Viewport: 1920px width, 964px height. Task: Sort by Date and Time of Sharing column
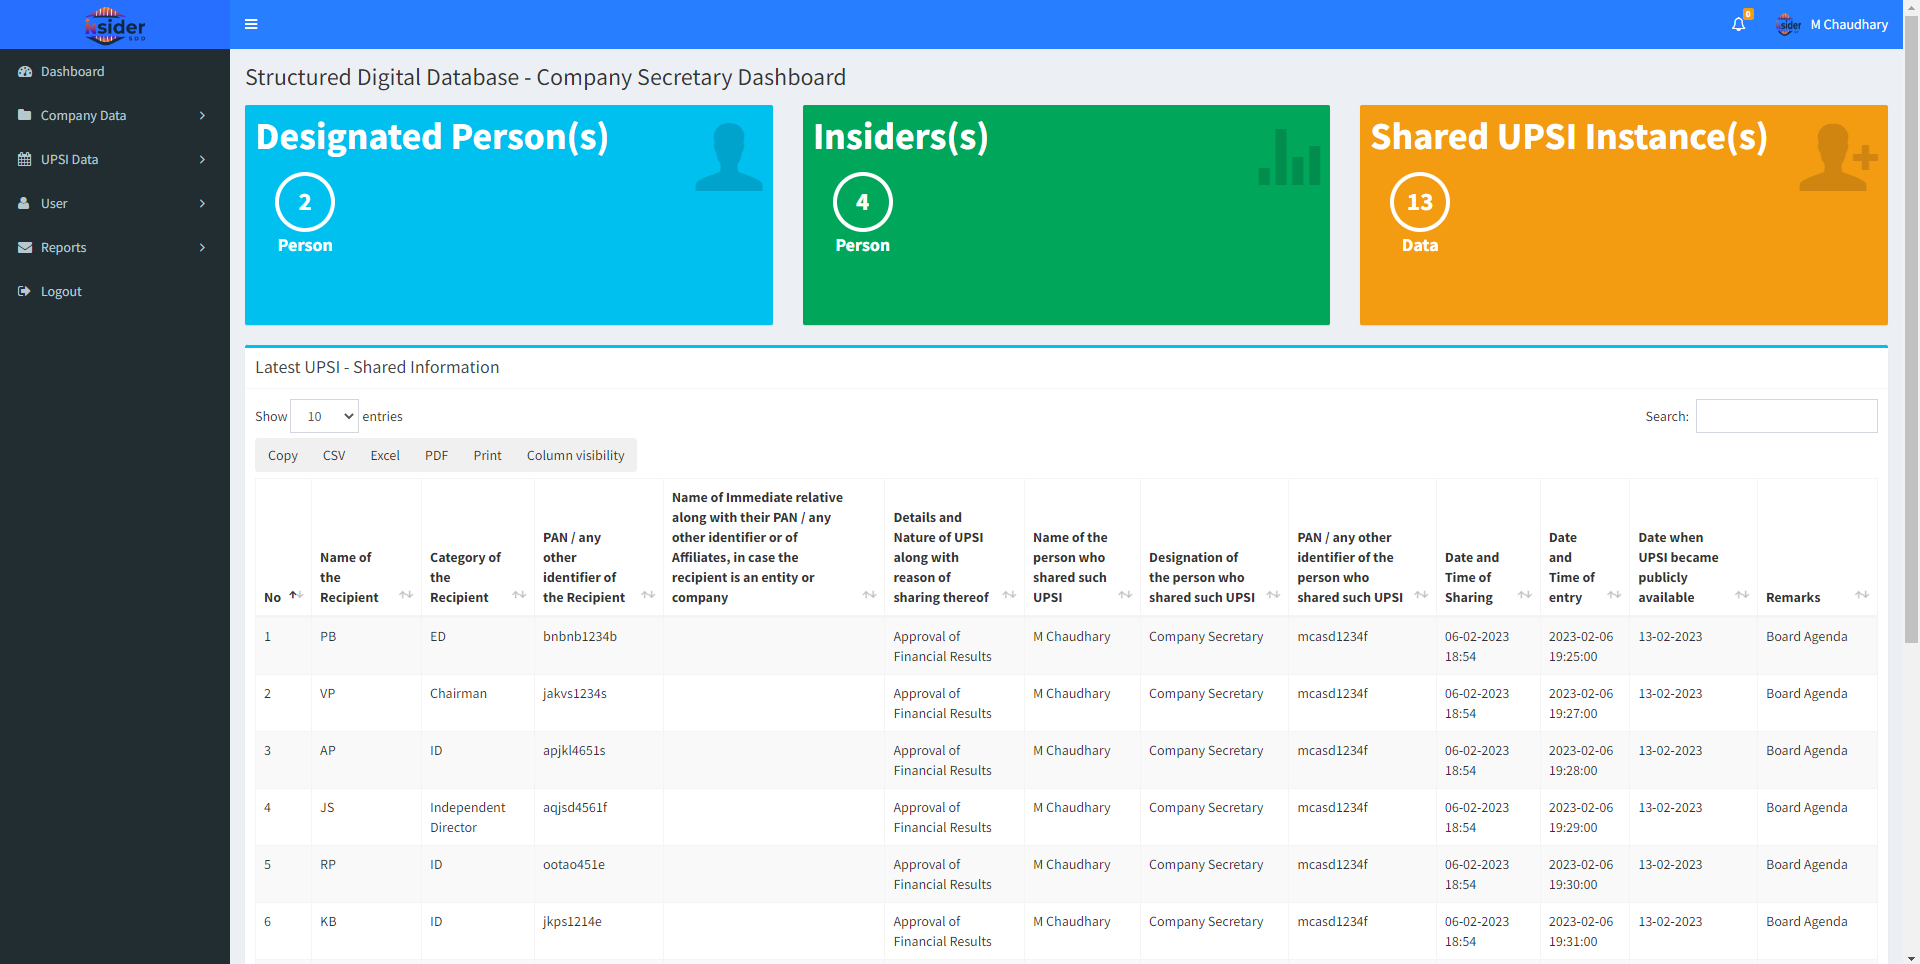click(x=1525, y=596)
